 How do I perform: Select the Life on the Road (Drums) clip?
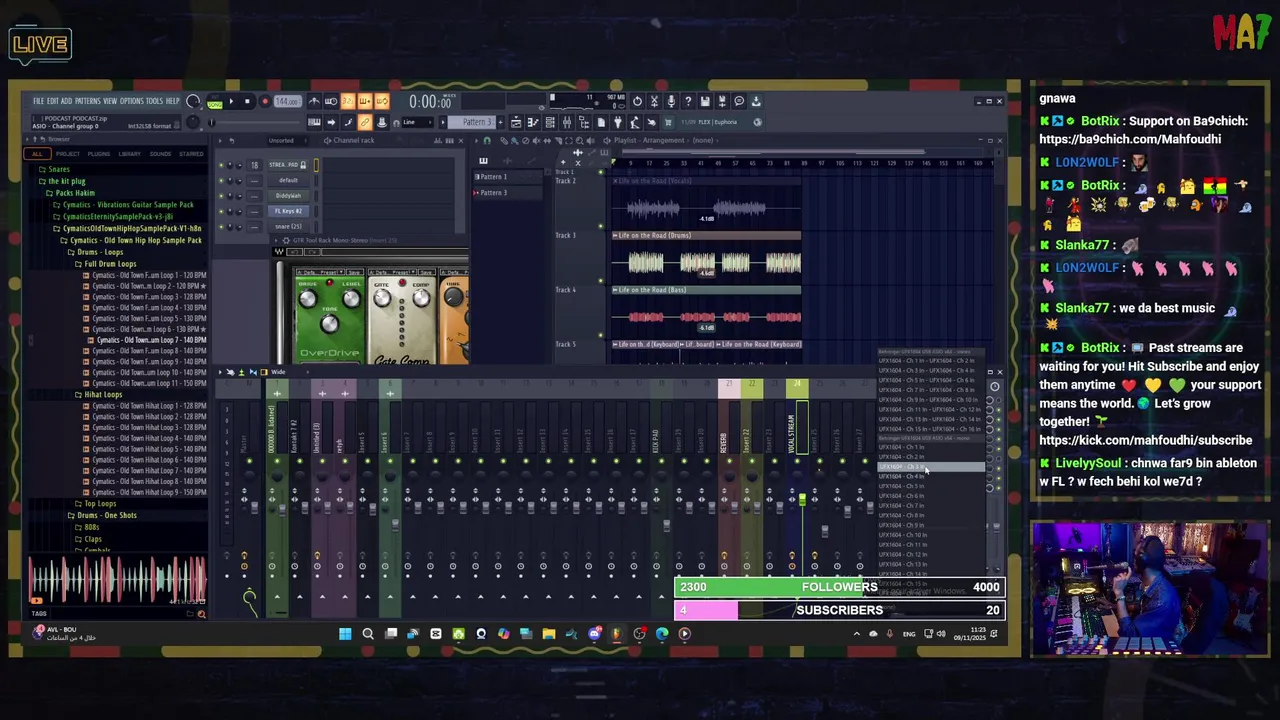706,260
